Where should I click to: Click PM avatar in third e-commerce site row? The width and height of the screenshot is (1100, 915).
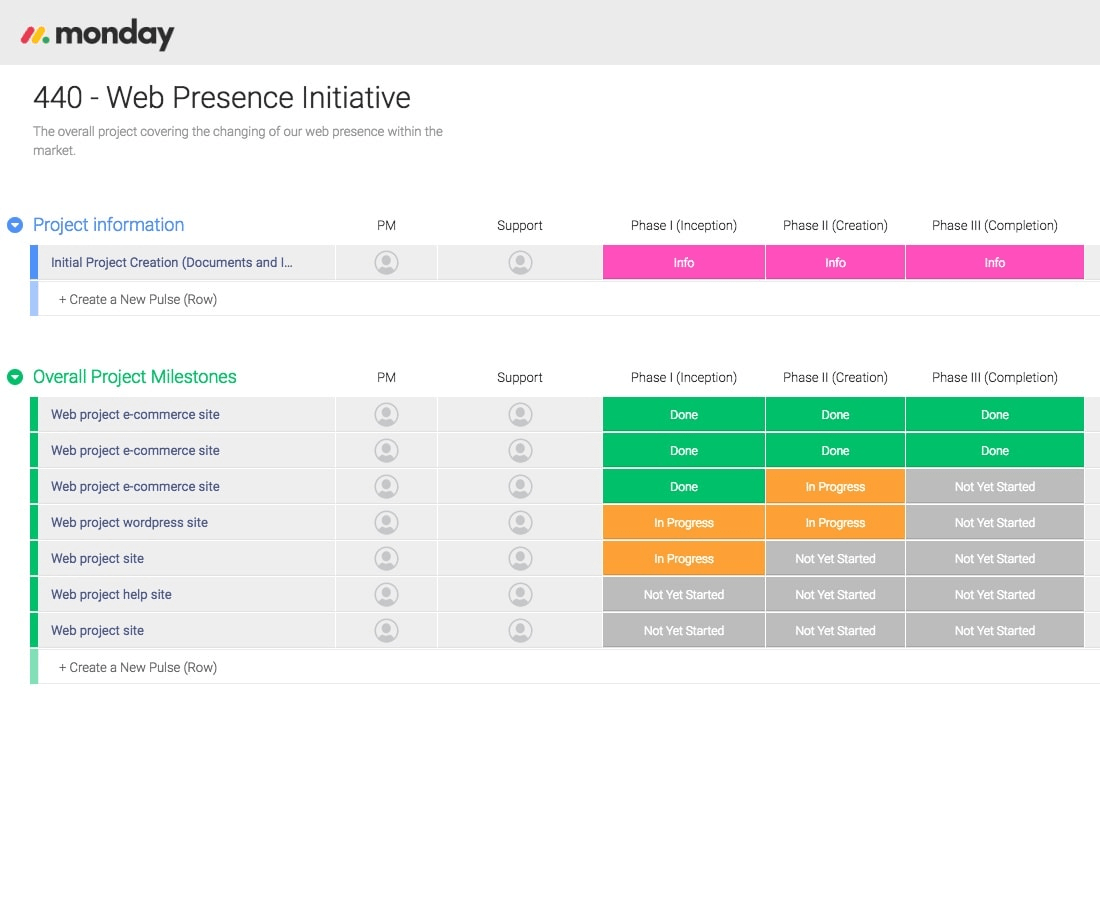386,486
